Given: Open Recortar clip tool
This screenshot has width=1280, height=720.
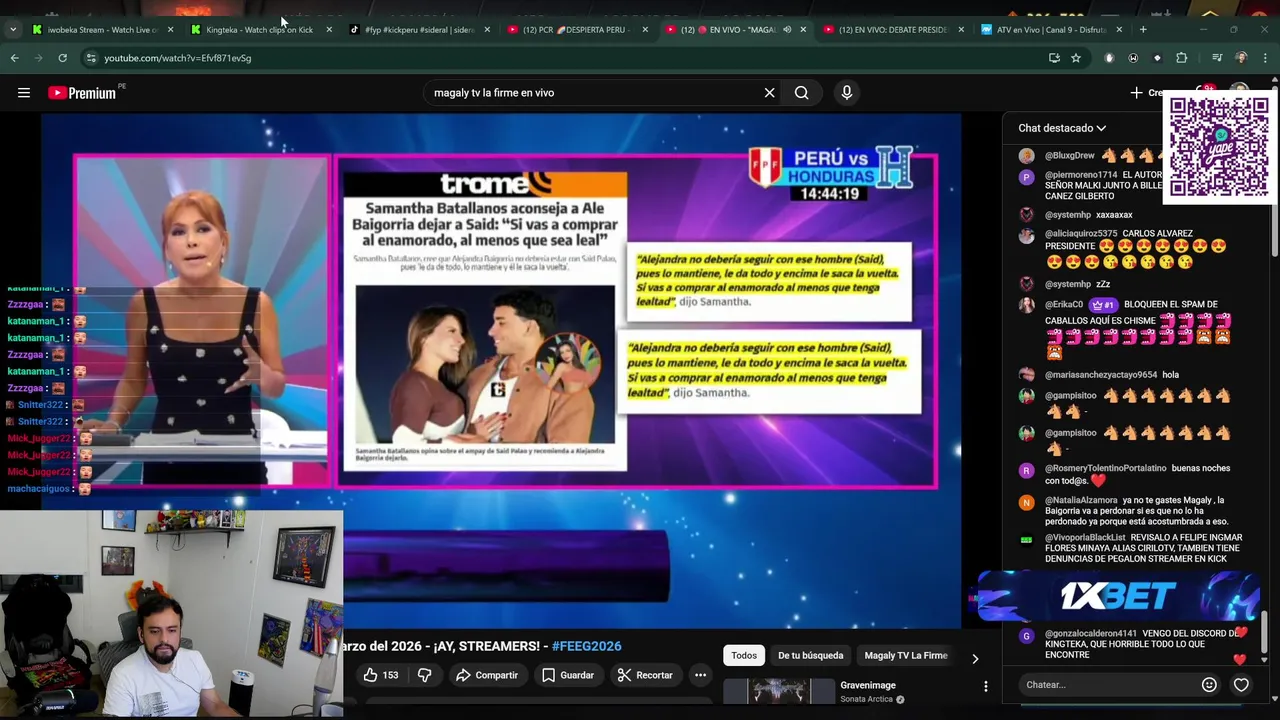Looking at the screenshot, I should click(645, 675).
